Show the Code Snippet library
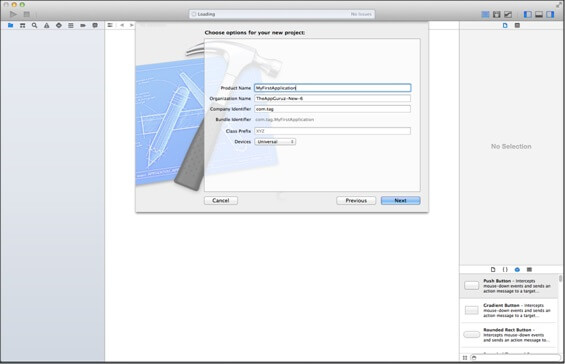This screenshot has height=364, width=565. point(505,270)
